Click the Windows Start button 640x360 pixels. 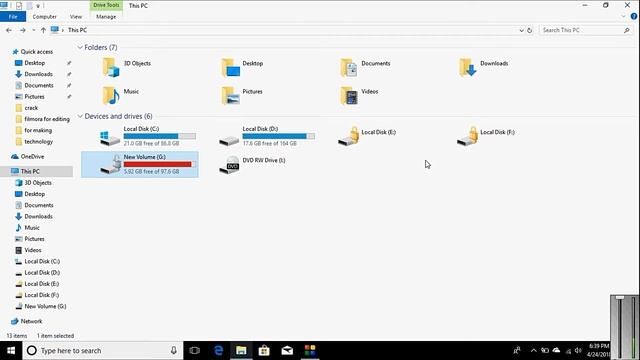coord(11,351)
